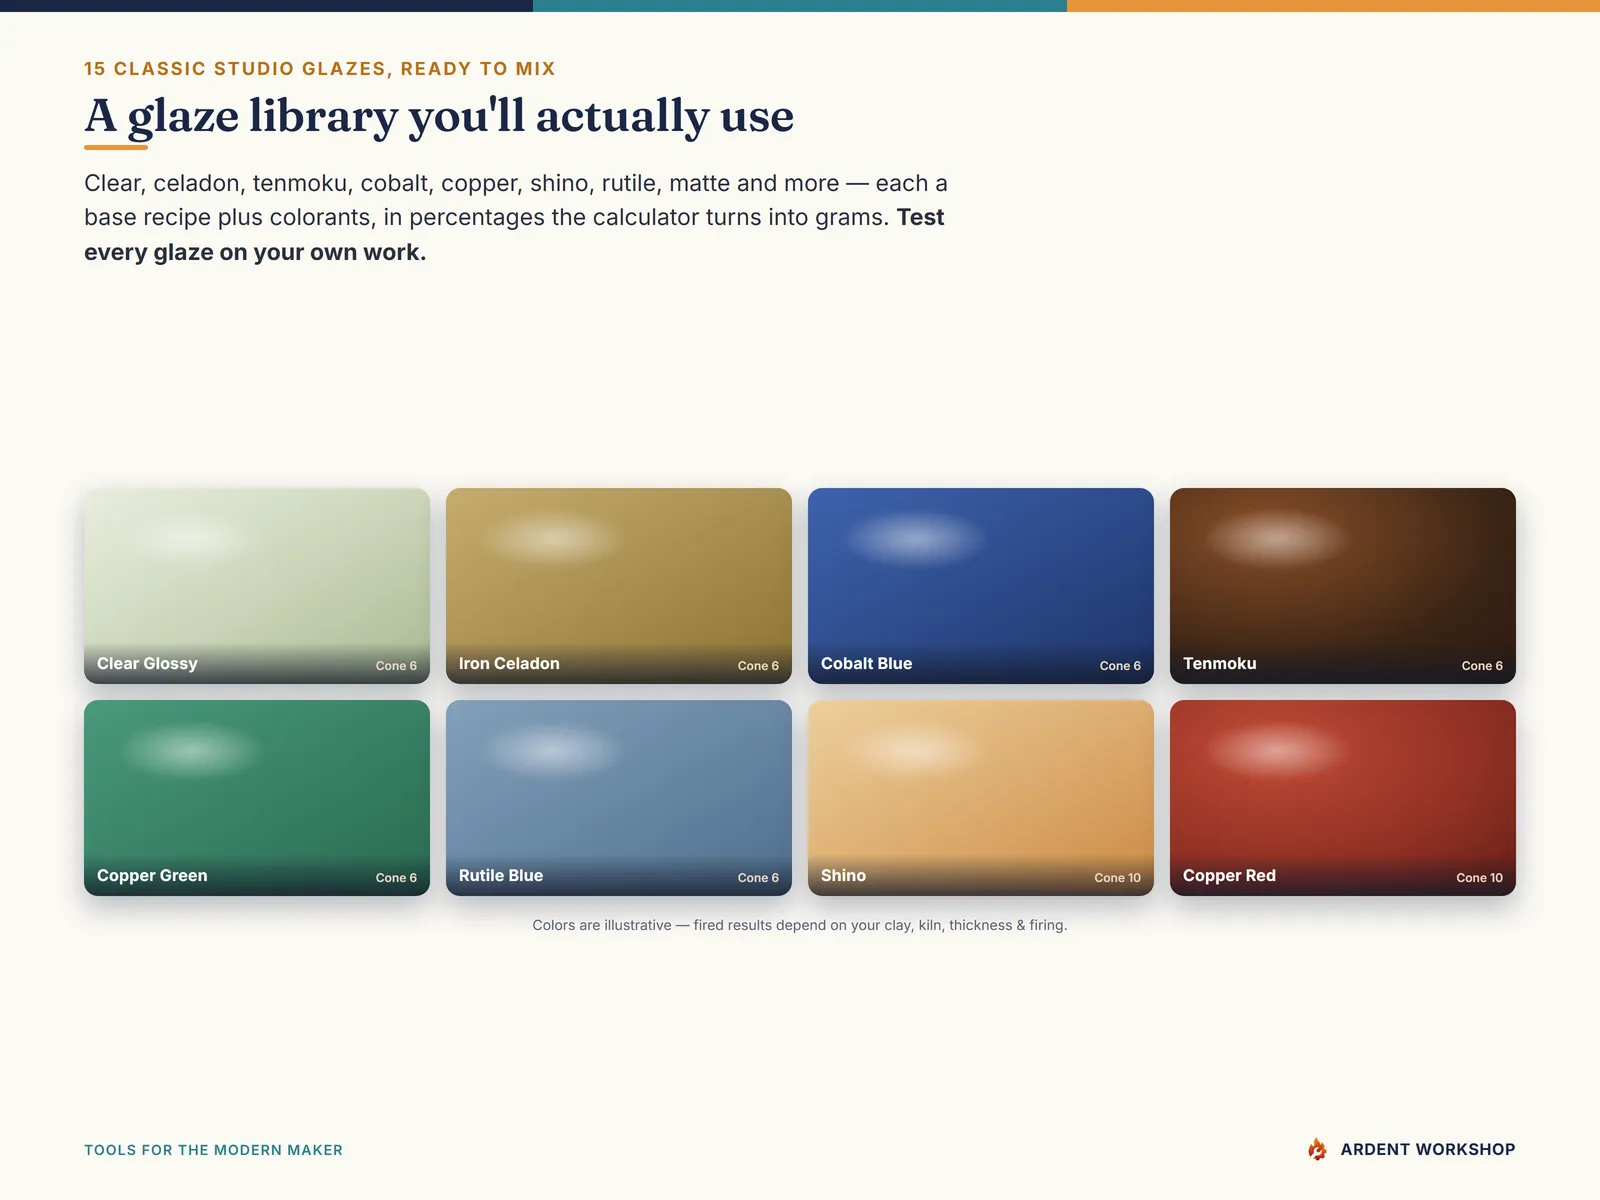Image resolution: width=1600 pixels, height=1200 pixels.
Task: Select the Iron Celadon glaze swatch
Action: (x=619, y=586)
